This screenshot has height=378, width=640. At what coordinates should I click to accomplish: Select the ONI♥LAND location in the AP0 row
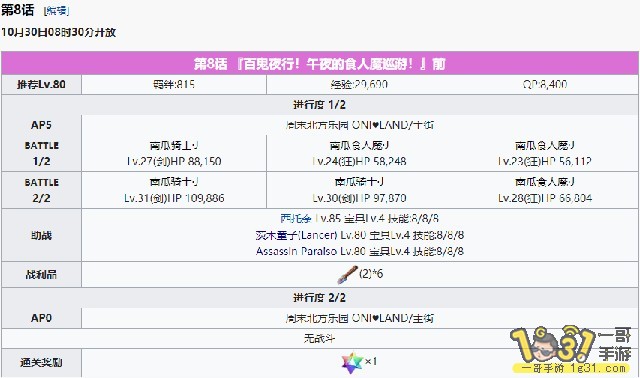(360, 318)
